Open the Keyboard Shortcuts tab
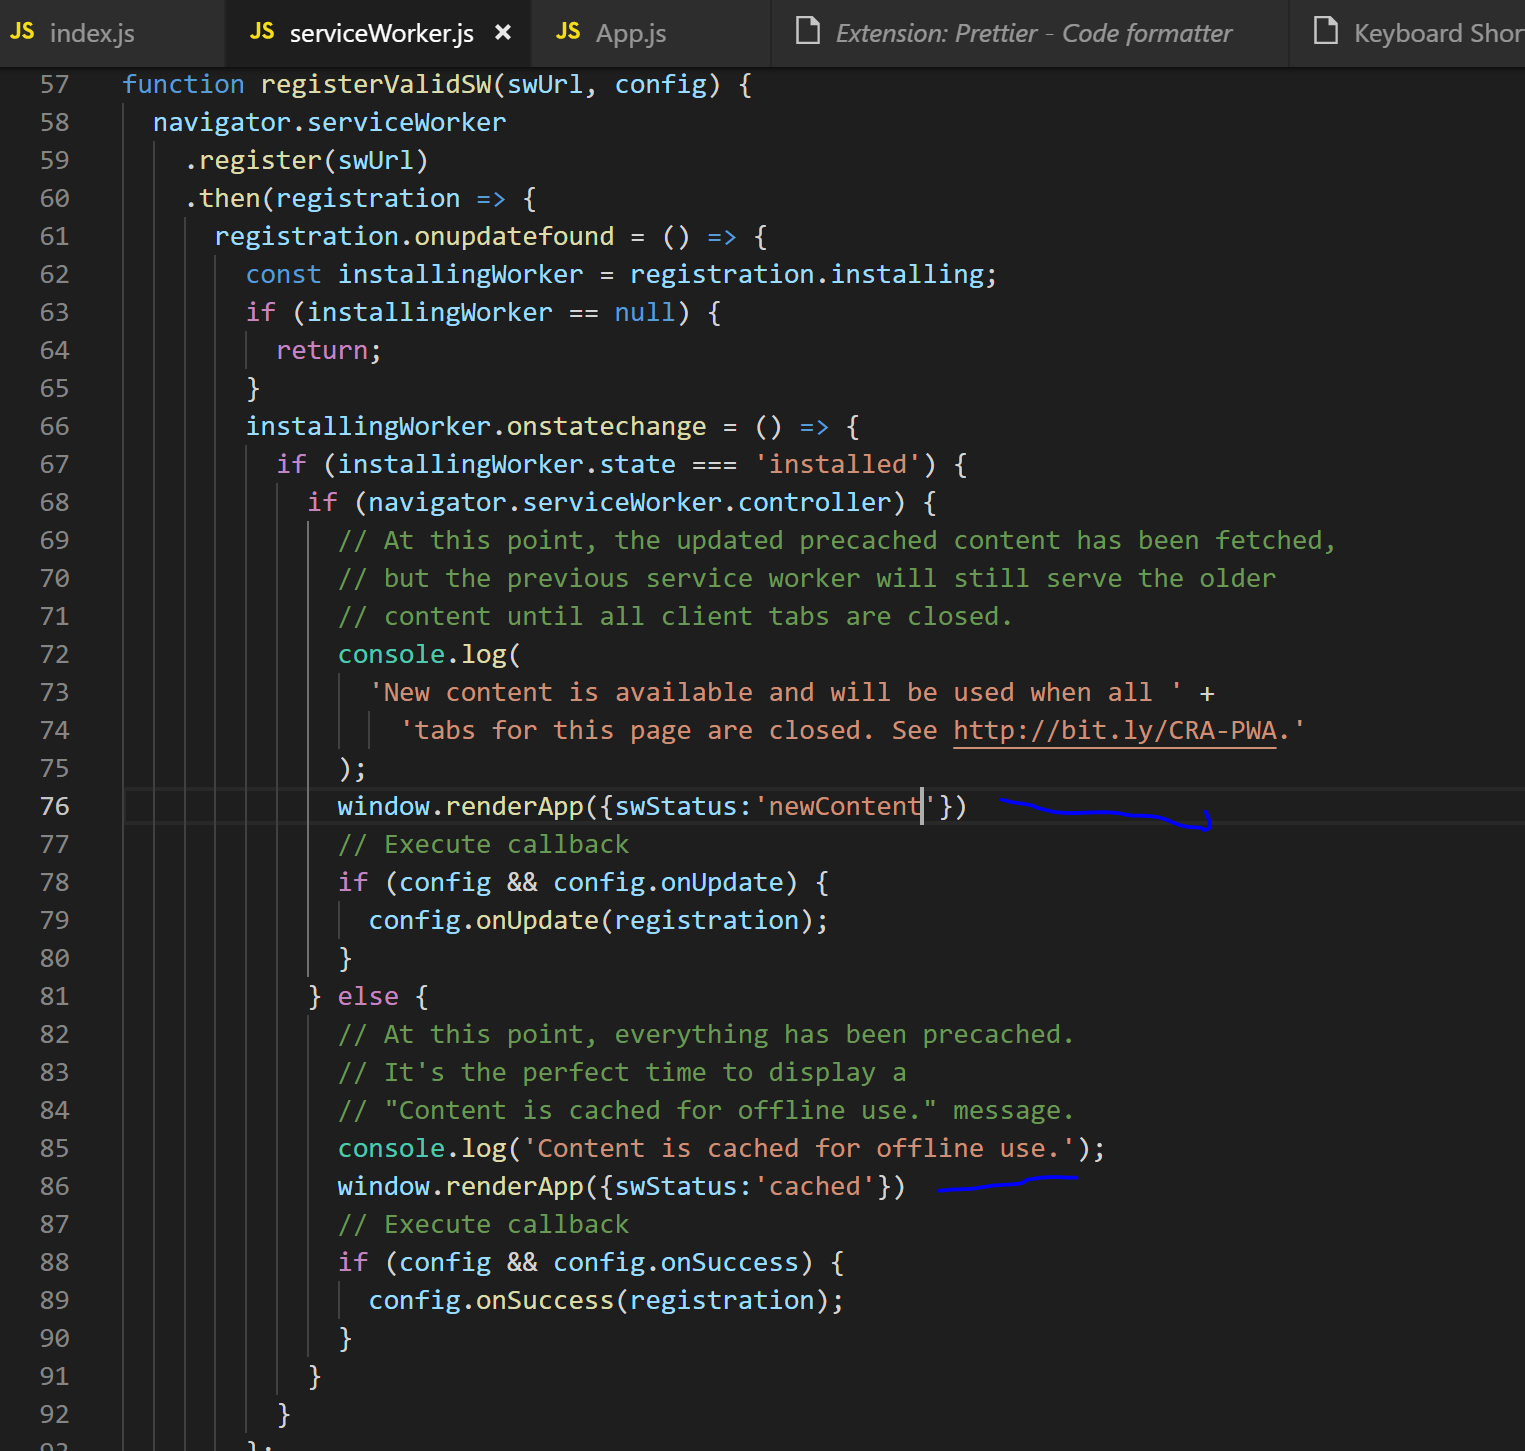The width and height of the screenshot is (1525, 1451). [x=1430, y=33]
